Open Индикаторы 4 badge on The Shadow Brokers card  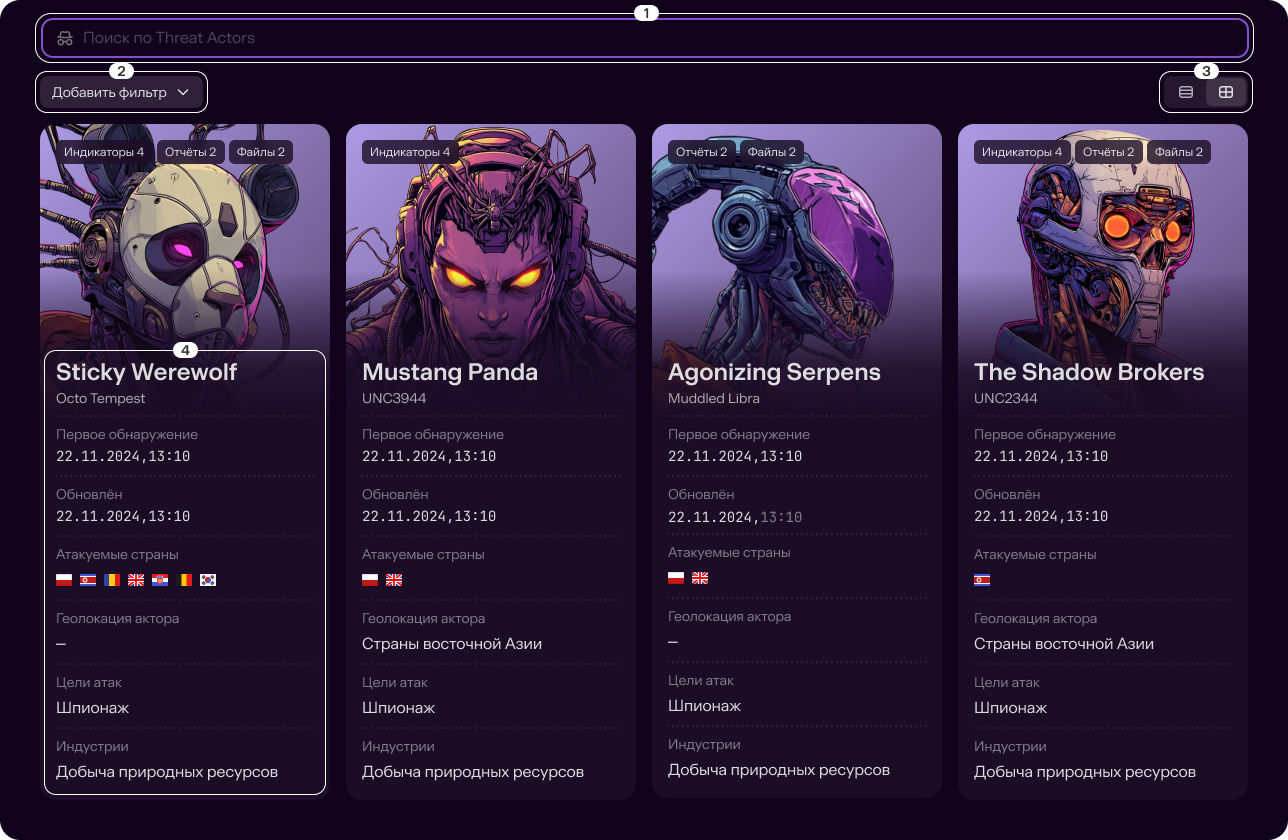click(x=1022, y=152)
